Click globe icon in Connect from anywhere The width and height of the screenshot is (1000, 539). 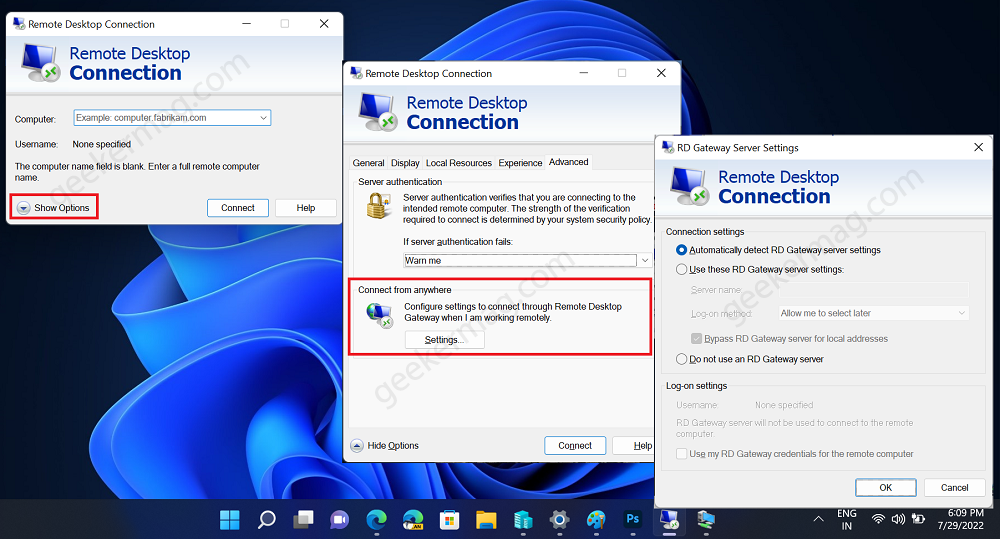pyautogui.click(x=379, y=315)
